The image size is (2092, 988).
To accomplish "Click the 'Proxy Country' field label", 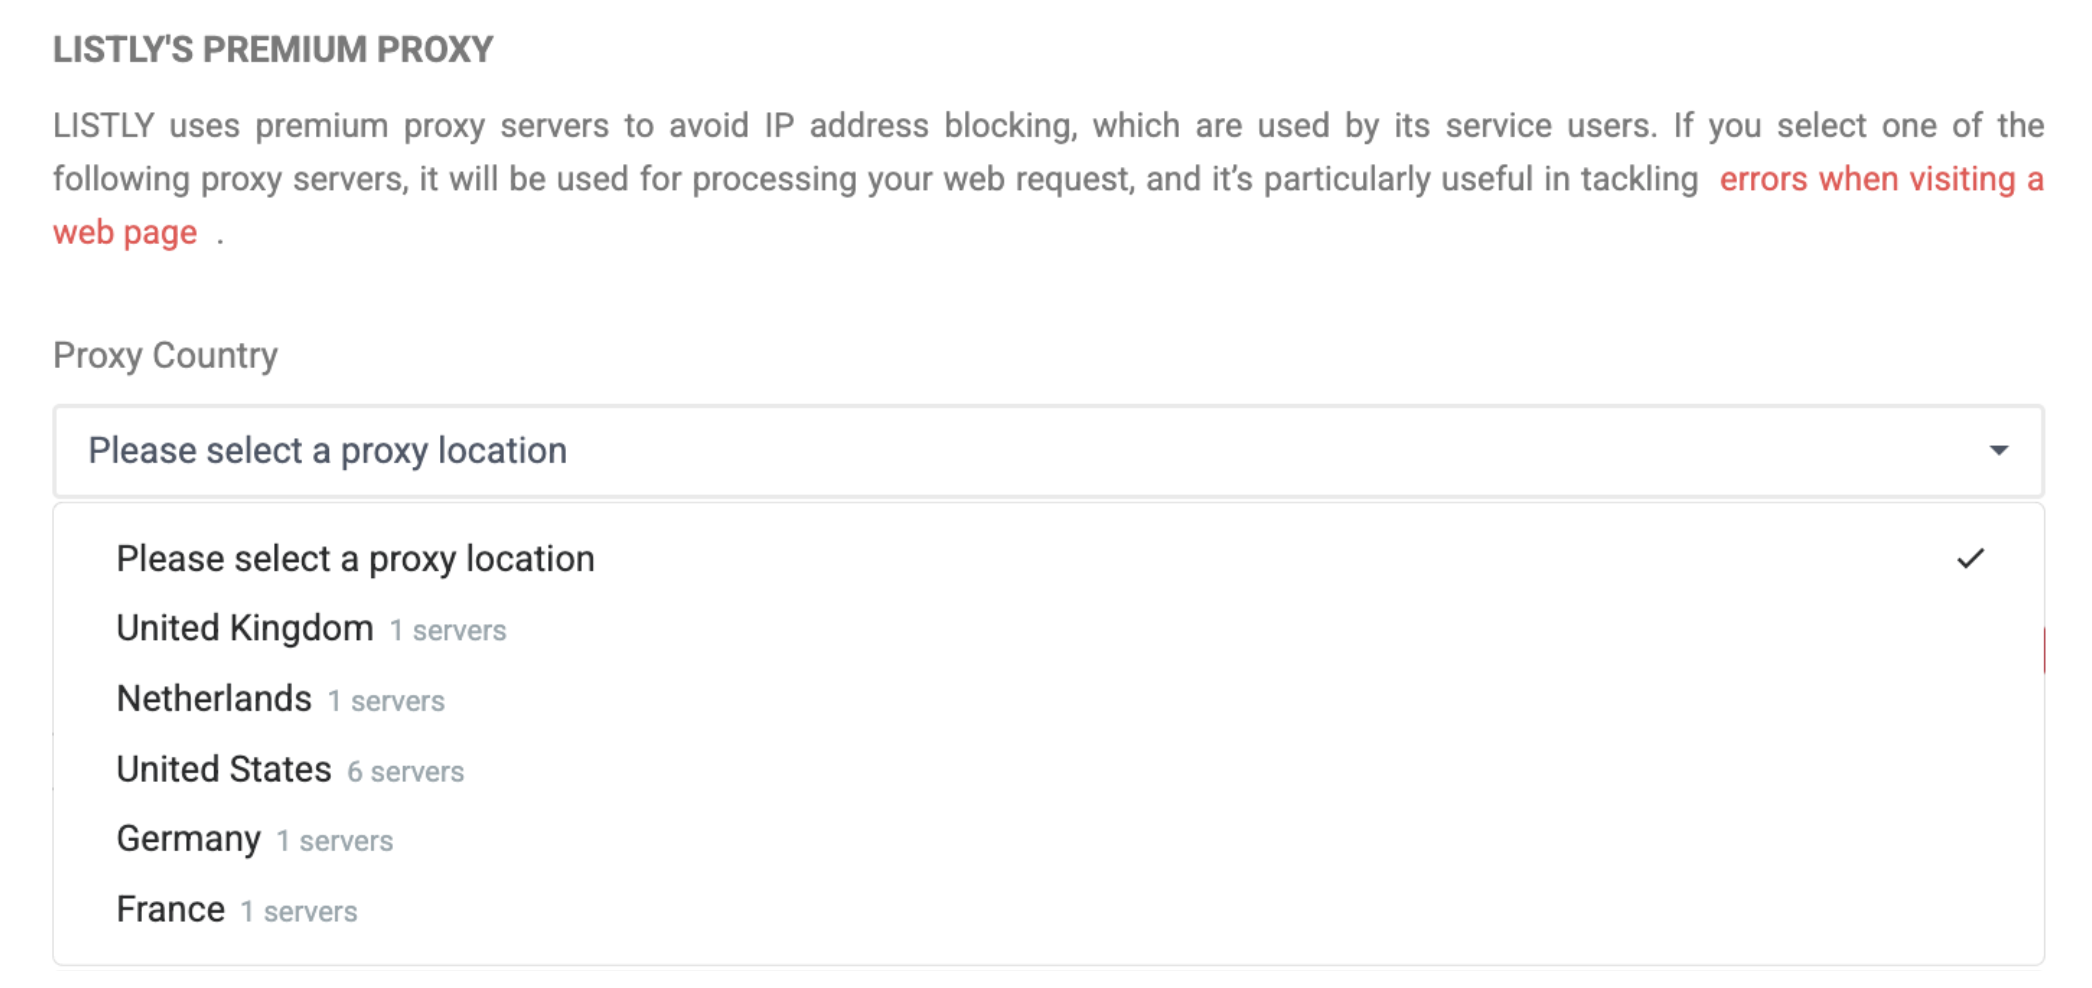I will tap(165, 355).
